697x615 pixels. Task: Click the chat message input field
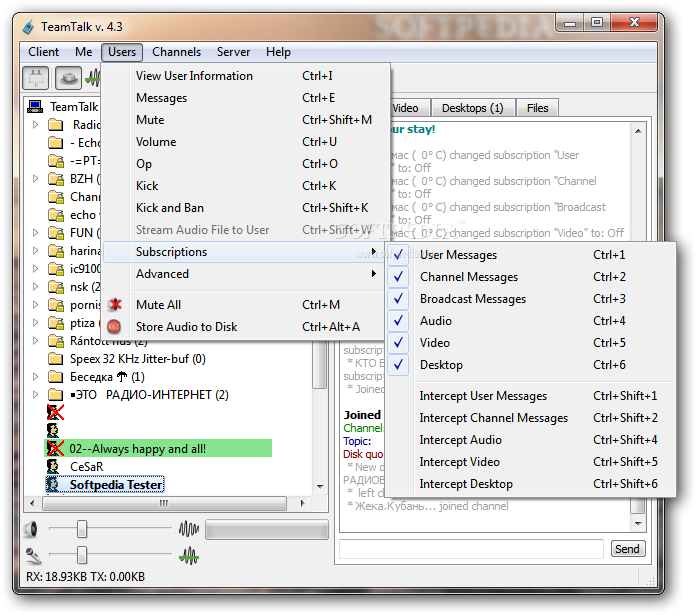coord(471,548)
